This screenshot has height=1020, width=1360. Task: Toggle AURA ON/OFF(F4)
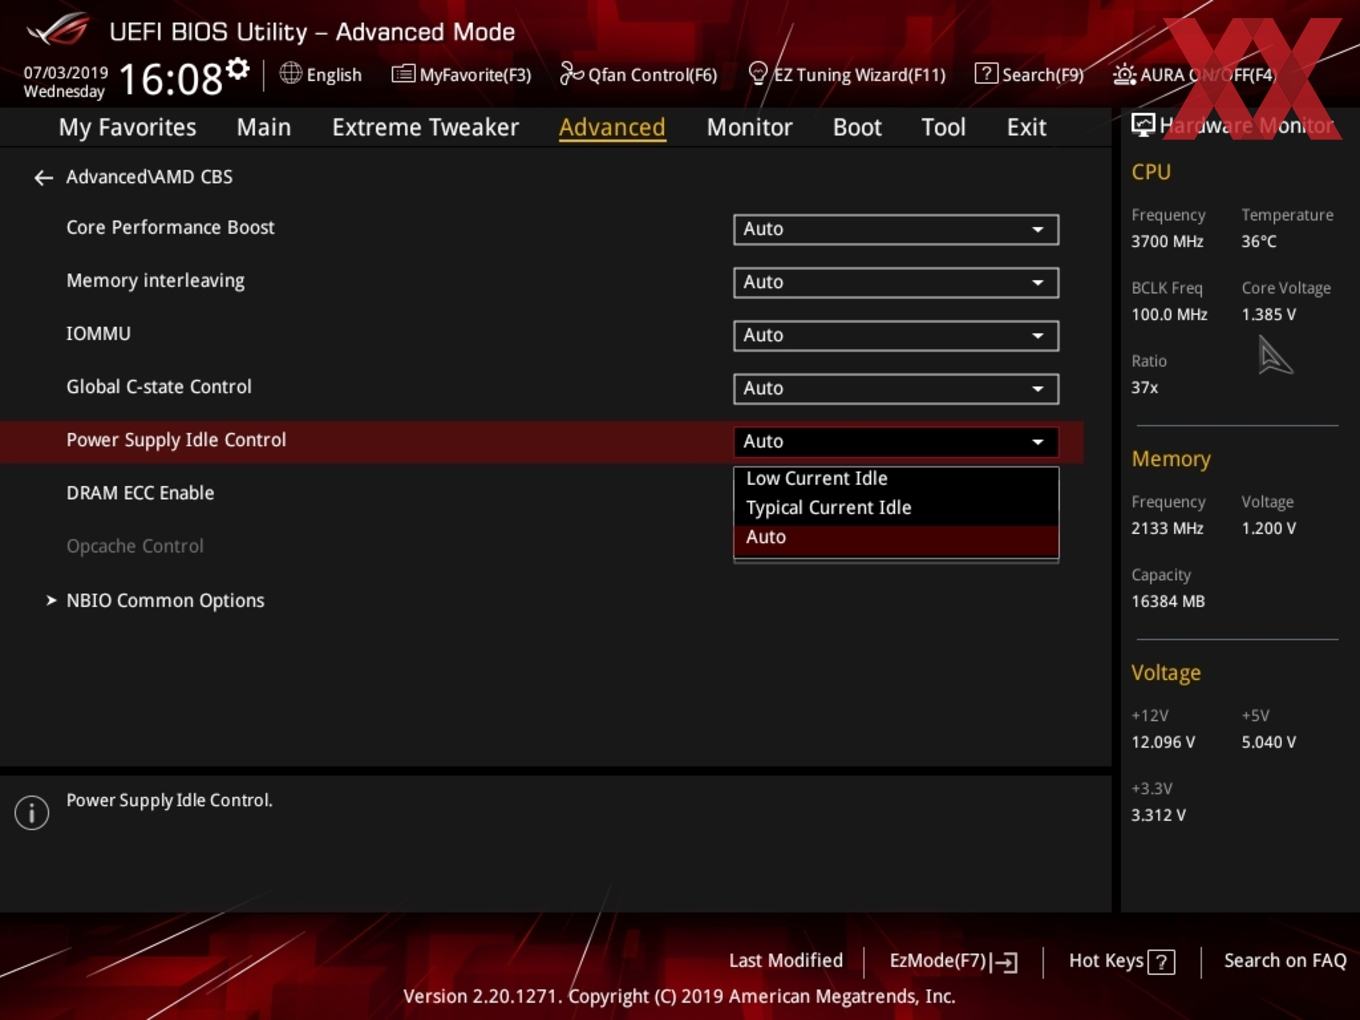click(1194, 74)
